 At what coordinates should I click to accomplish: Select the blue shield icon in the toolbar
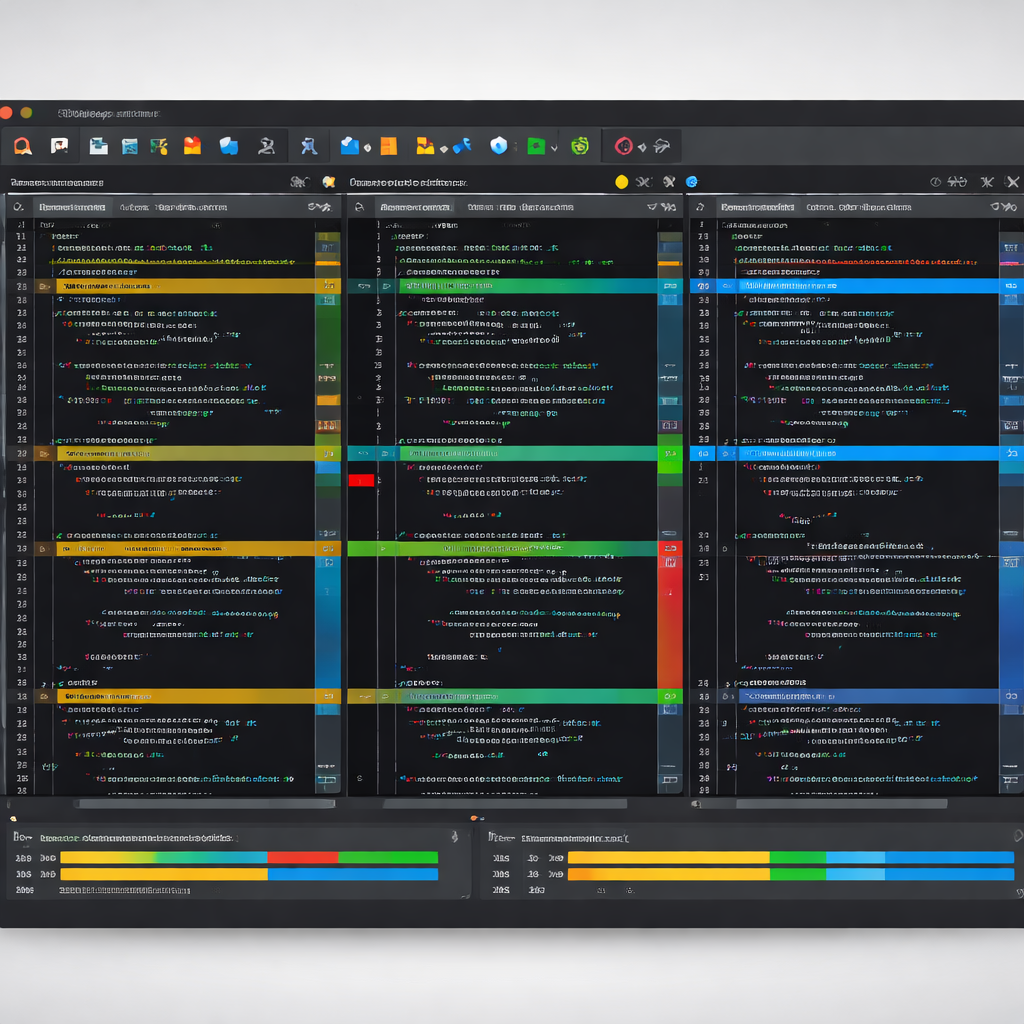pos(499,146)
